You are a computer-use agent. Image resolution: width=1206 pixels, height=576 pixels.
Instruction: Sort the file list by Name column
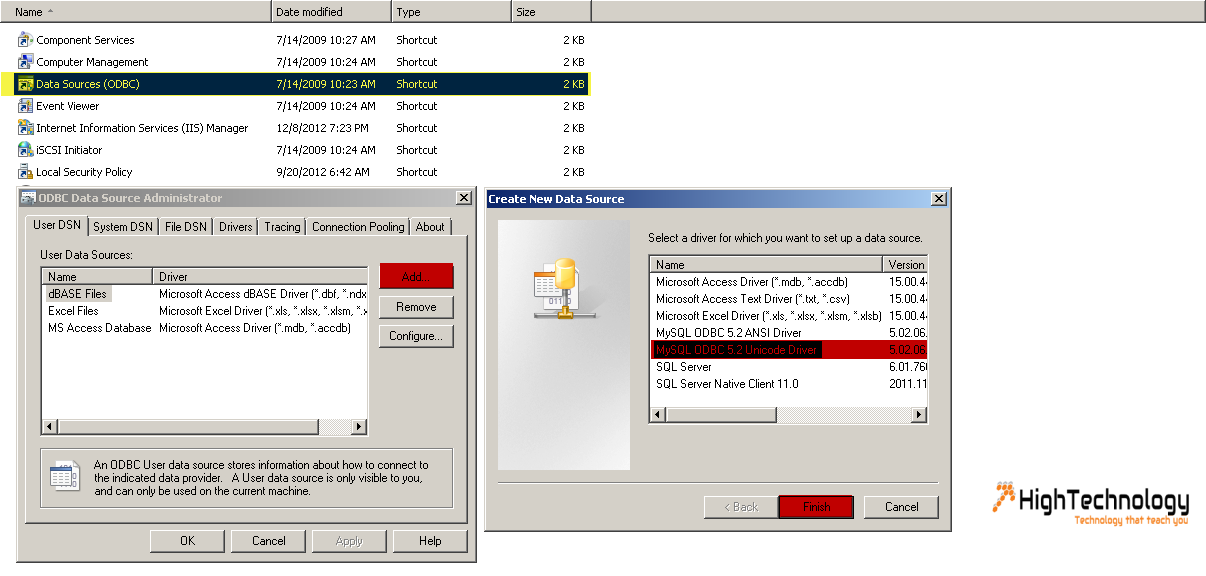coord(136,12)
